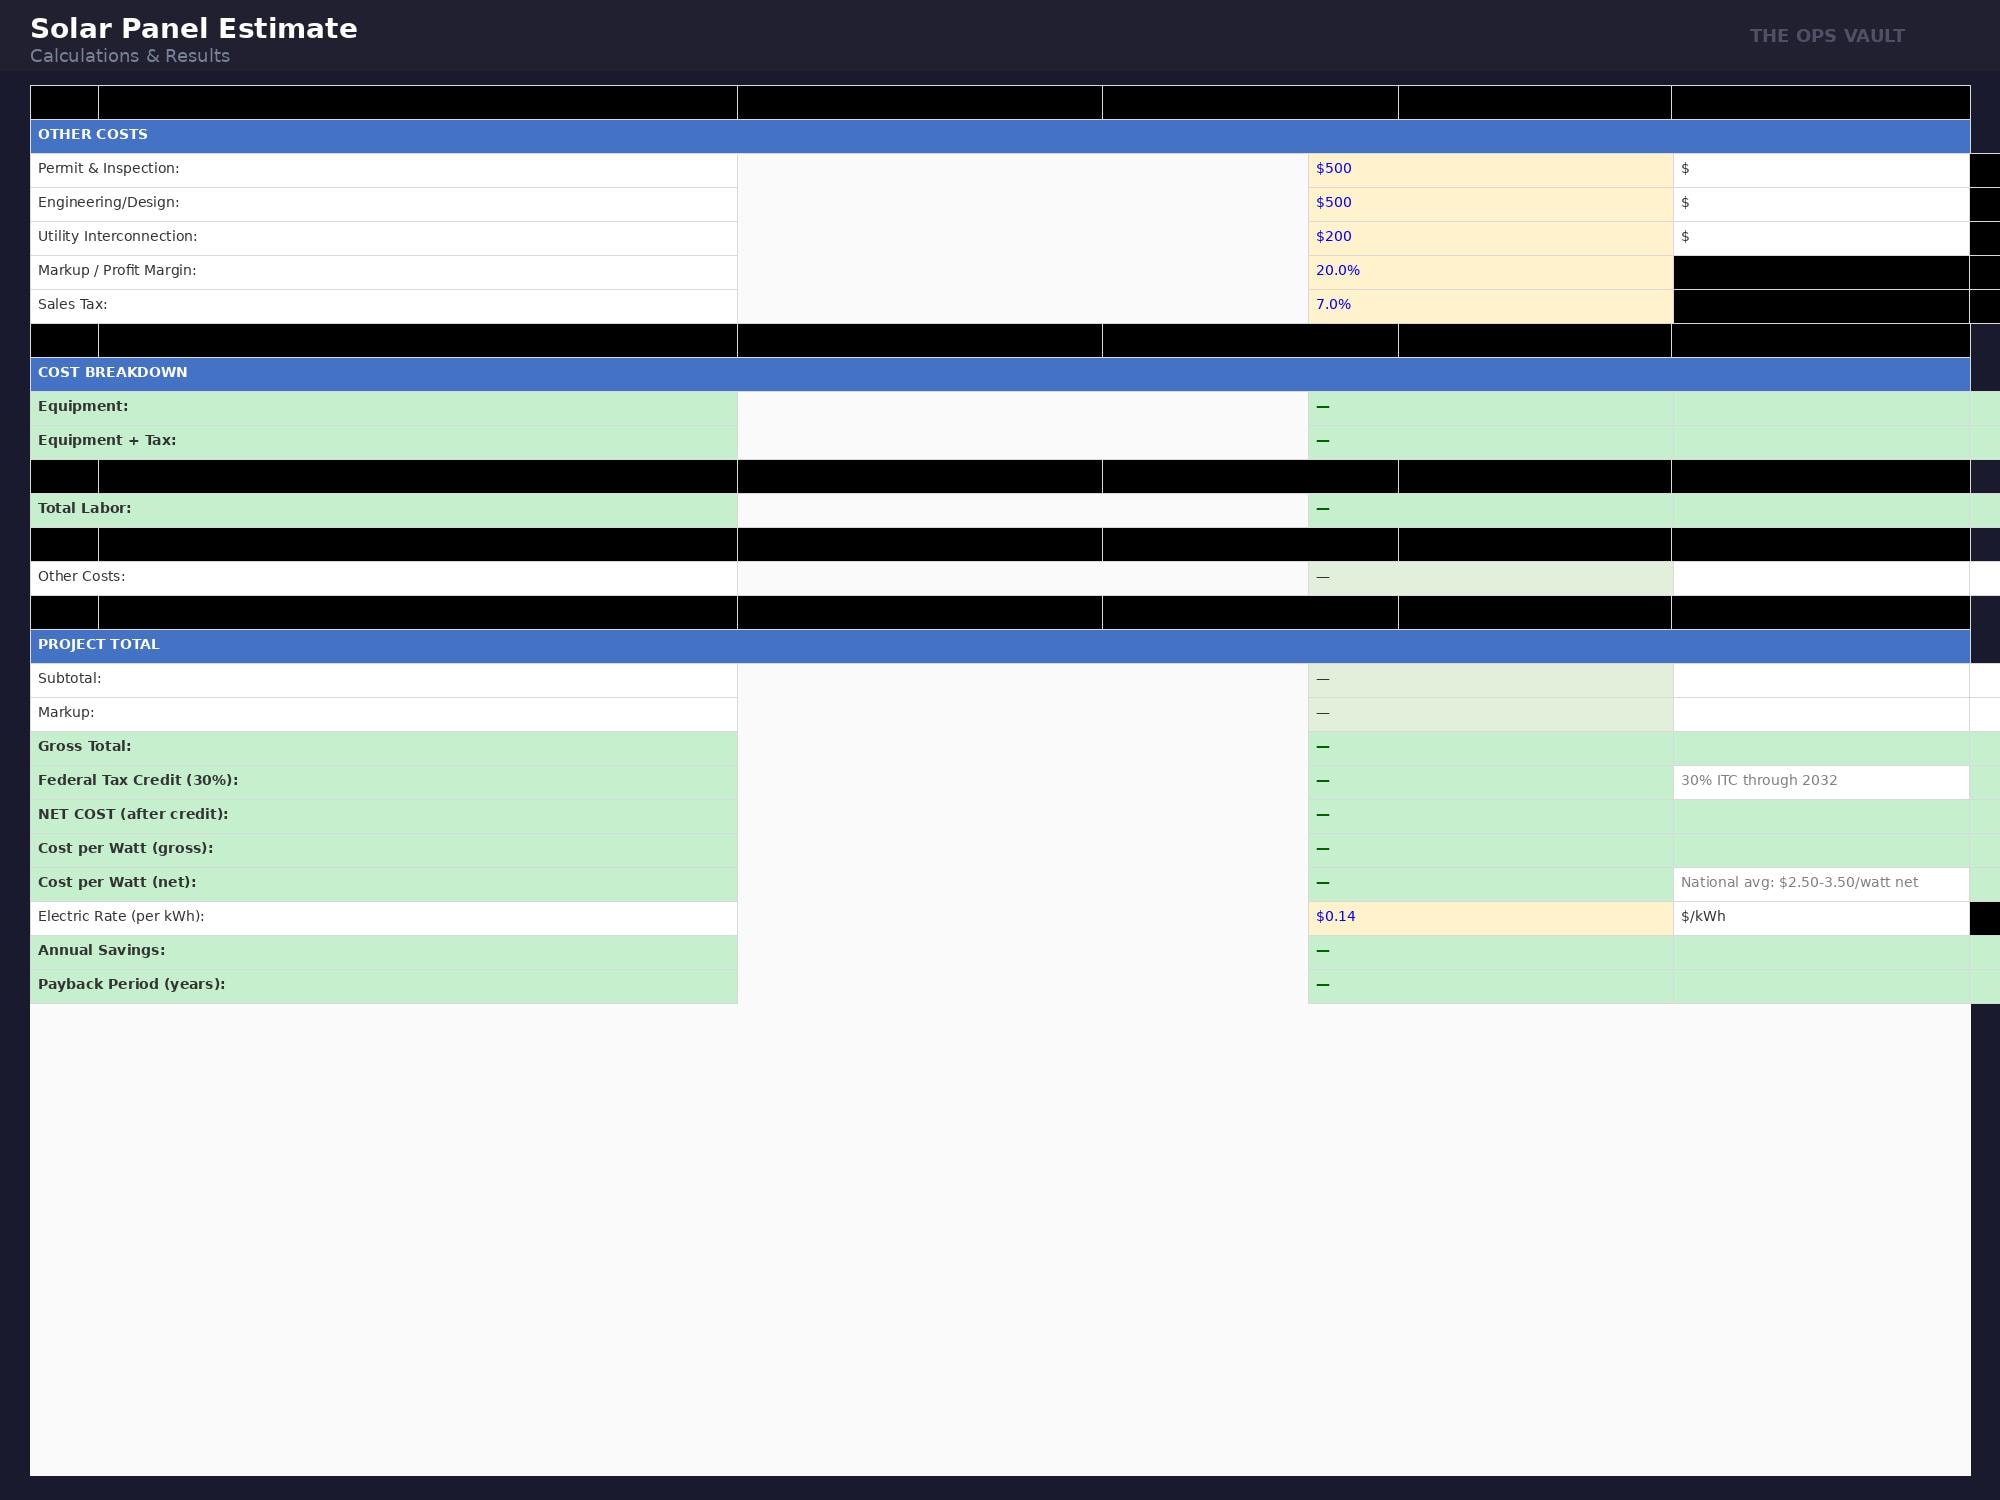Edit the Sales Tax 7.0% value
The width and height of the screenshot is (2000, 1500).
pyautogui.click(x=1490, y=306)
